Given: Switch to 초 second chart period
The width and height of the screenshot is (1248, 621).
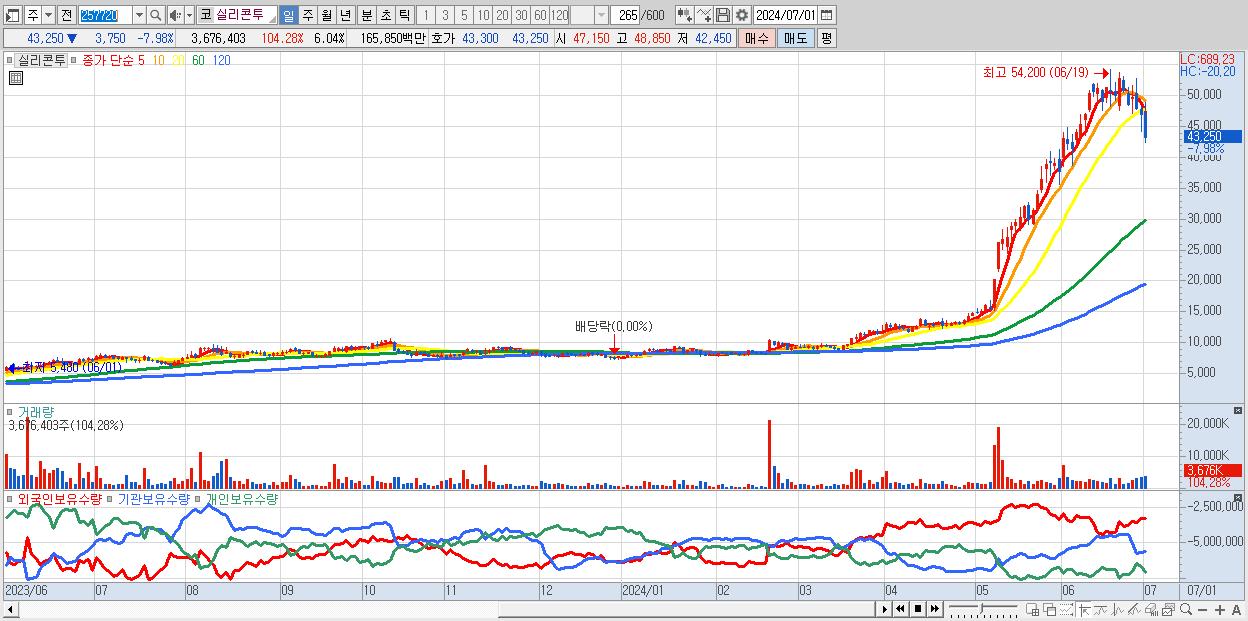Looking at the screenshot, I should click(385, 15).
